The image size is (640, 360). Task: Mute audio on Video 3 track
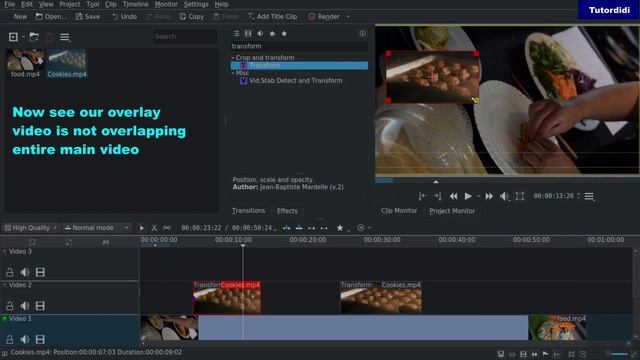click(25, 272)
